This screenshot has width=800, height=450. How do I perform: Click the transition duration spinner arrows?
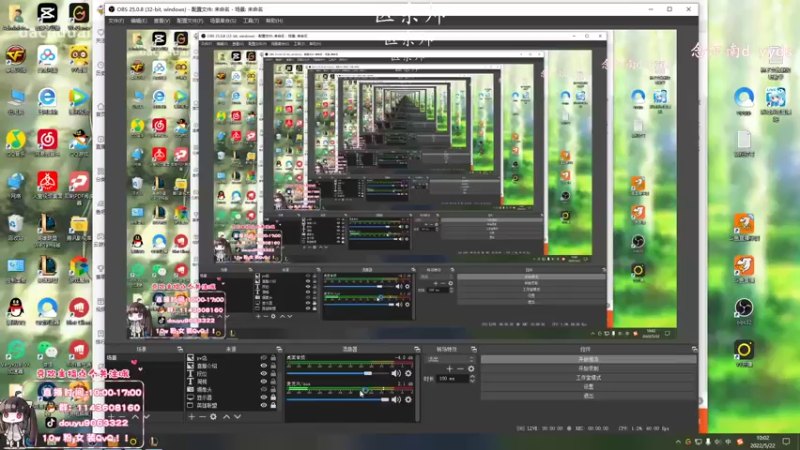(472, 379)
